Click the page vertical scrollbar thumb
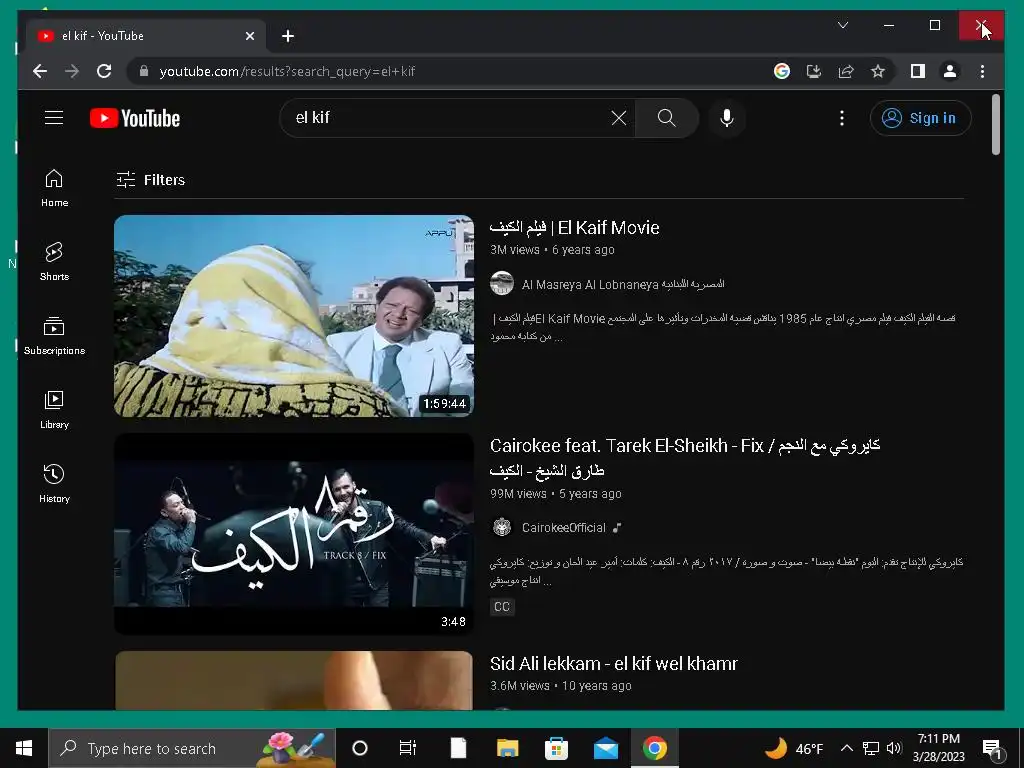This screenshot has height=768, width=1024. (x=996, y=124)
